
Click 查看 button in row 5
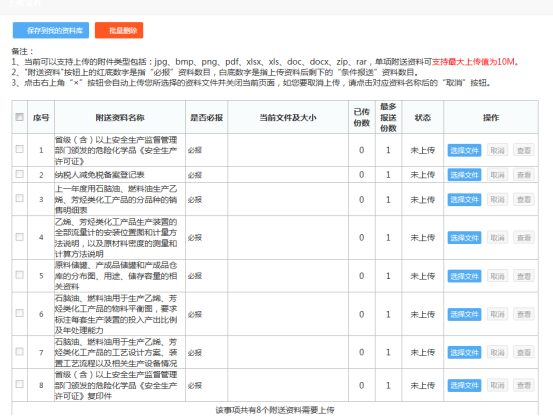tap(524, 276)
